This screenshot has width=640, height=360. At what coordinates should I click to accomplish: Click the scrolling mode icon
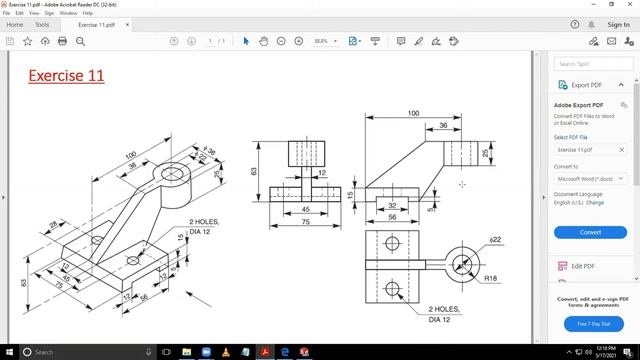coord(375,41)
